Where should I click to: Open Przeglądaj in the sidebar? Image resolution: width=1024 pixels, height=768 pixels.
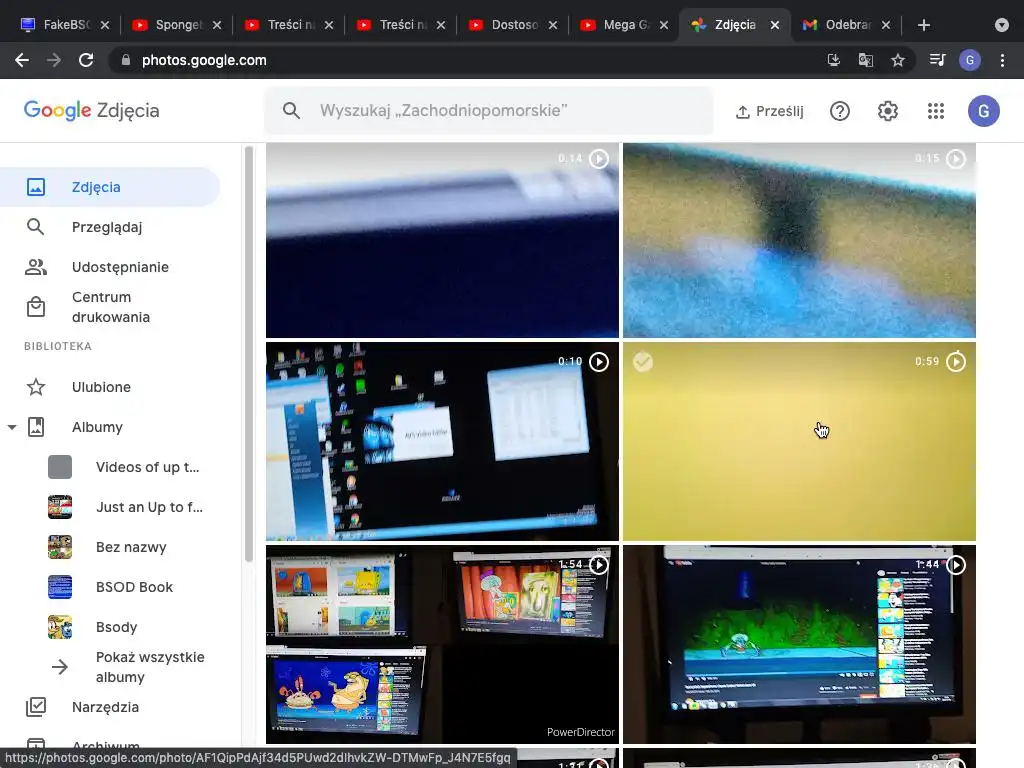(x=110, y=227)
